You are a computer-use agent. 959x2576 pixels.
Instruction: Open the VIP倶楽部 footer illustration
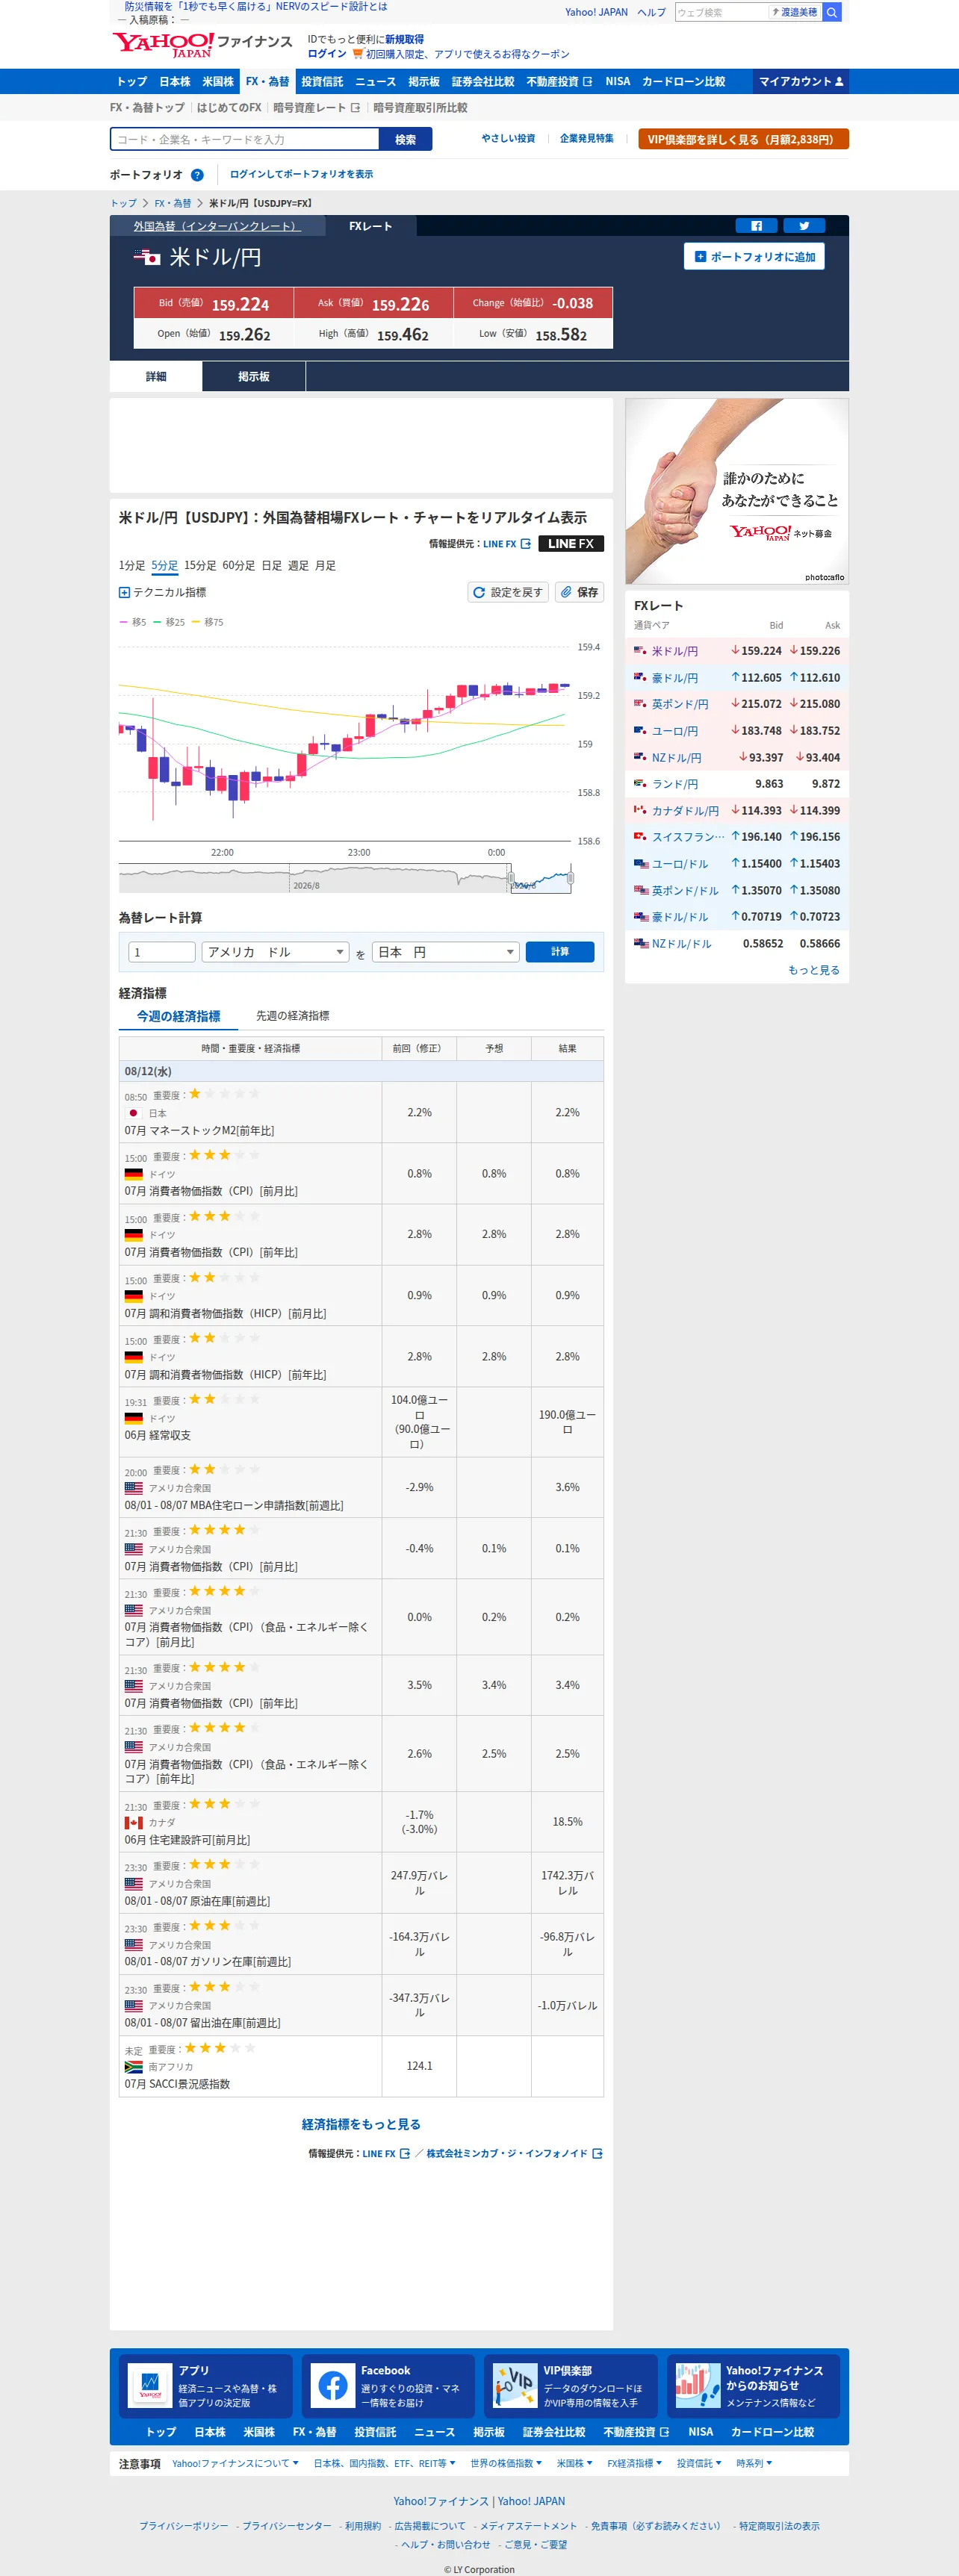click(x=515, y=2386)
